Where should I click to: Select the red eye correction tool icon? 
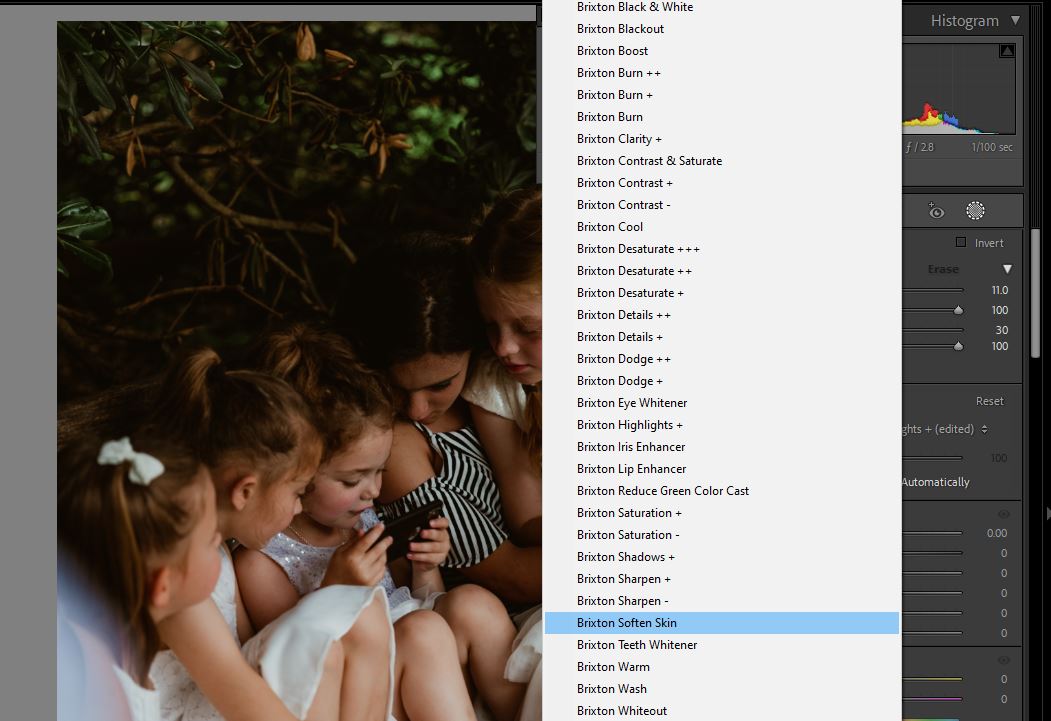coord(936,210)
